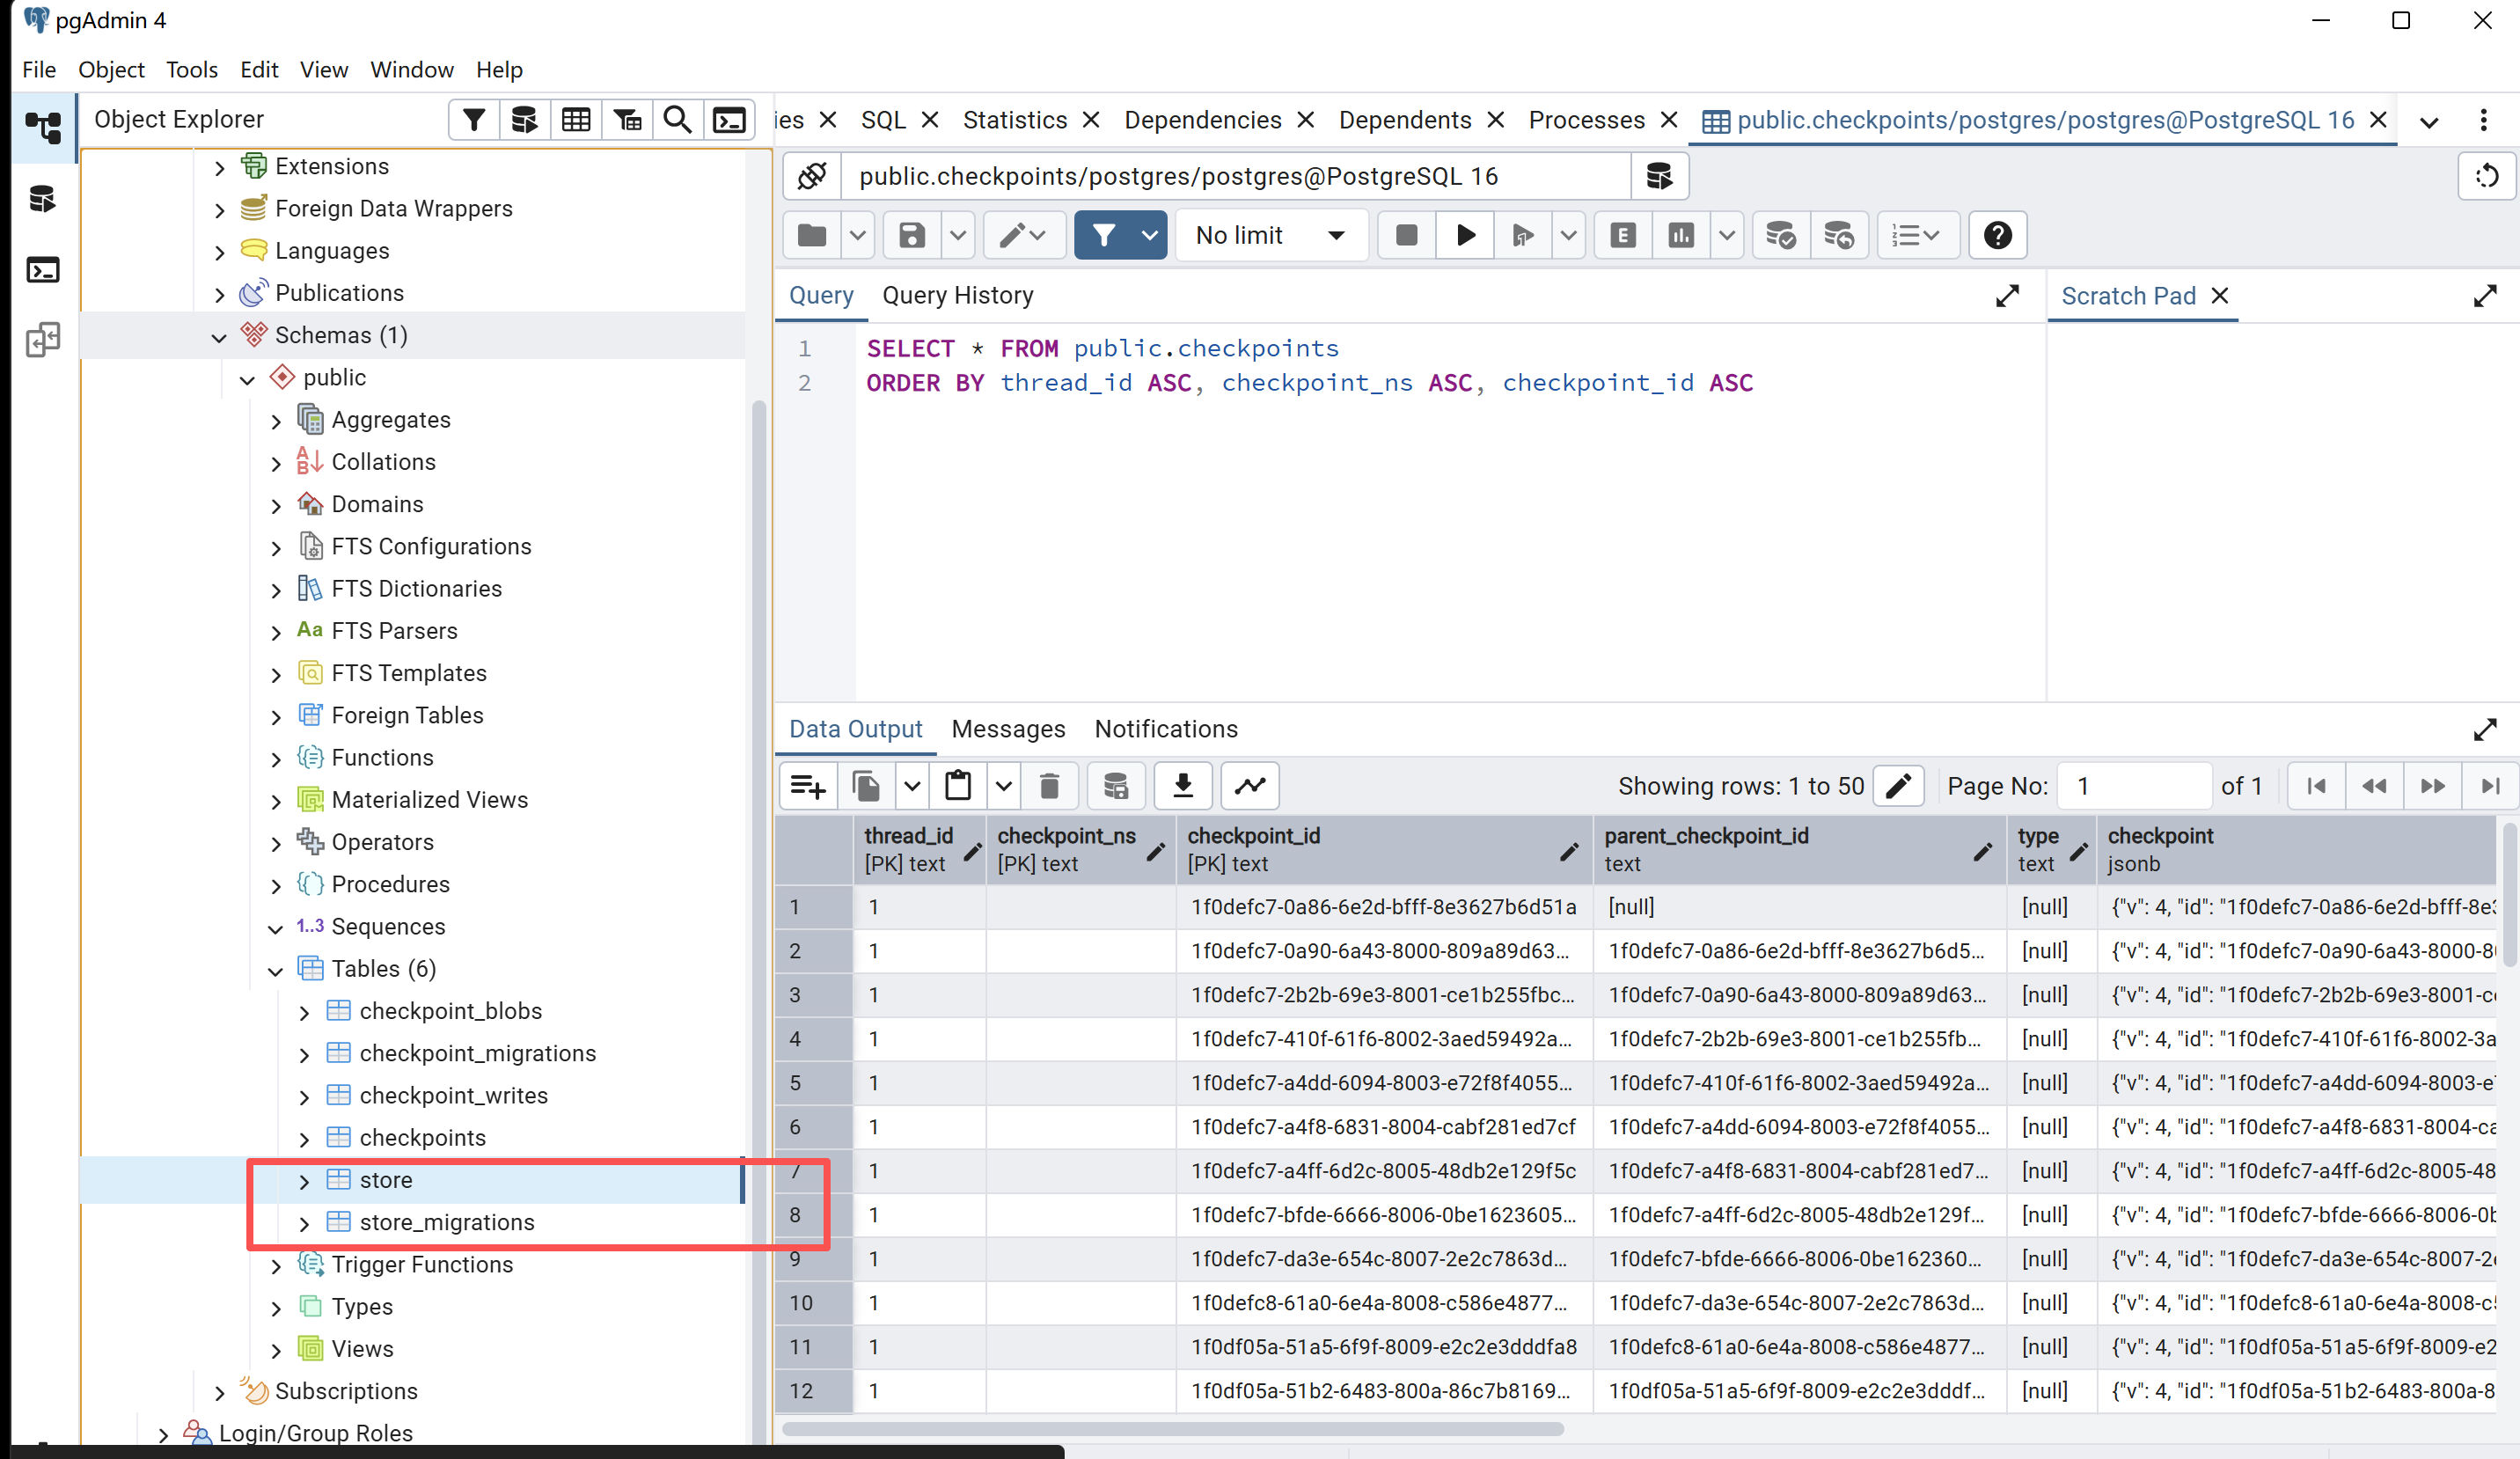Click the download results as CSV icon
The image size is (2520, 1459).
1183,786
